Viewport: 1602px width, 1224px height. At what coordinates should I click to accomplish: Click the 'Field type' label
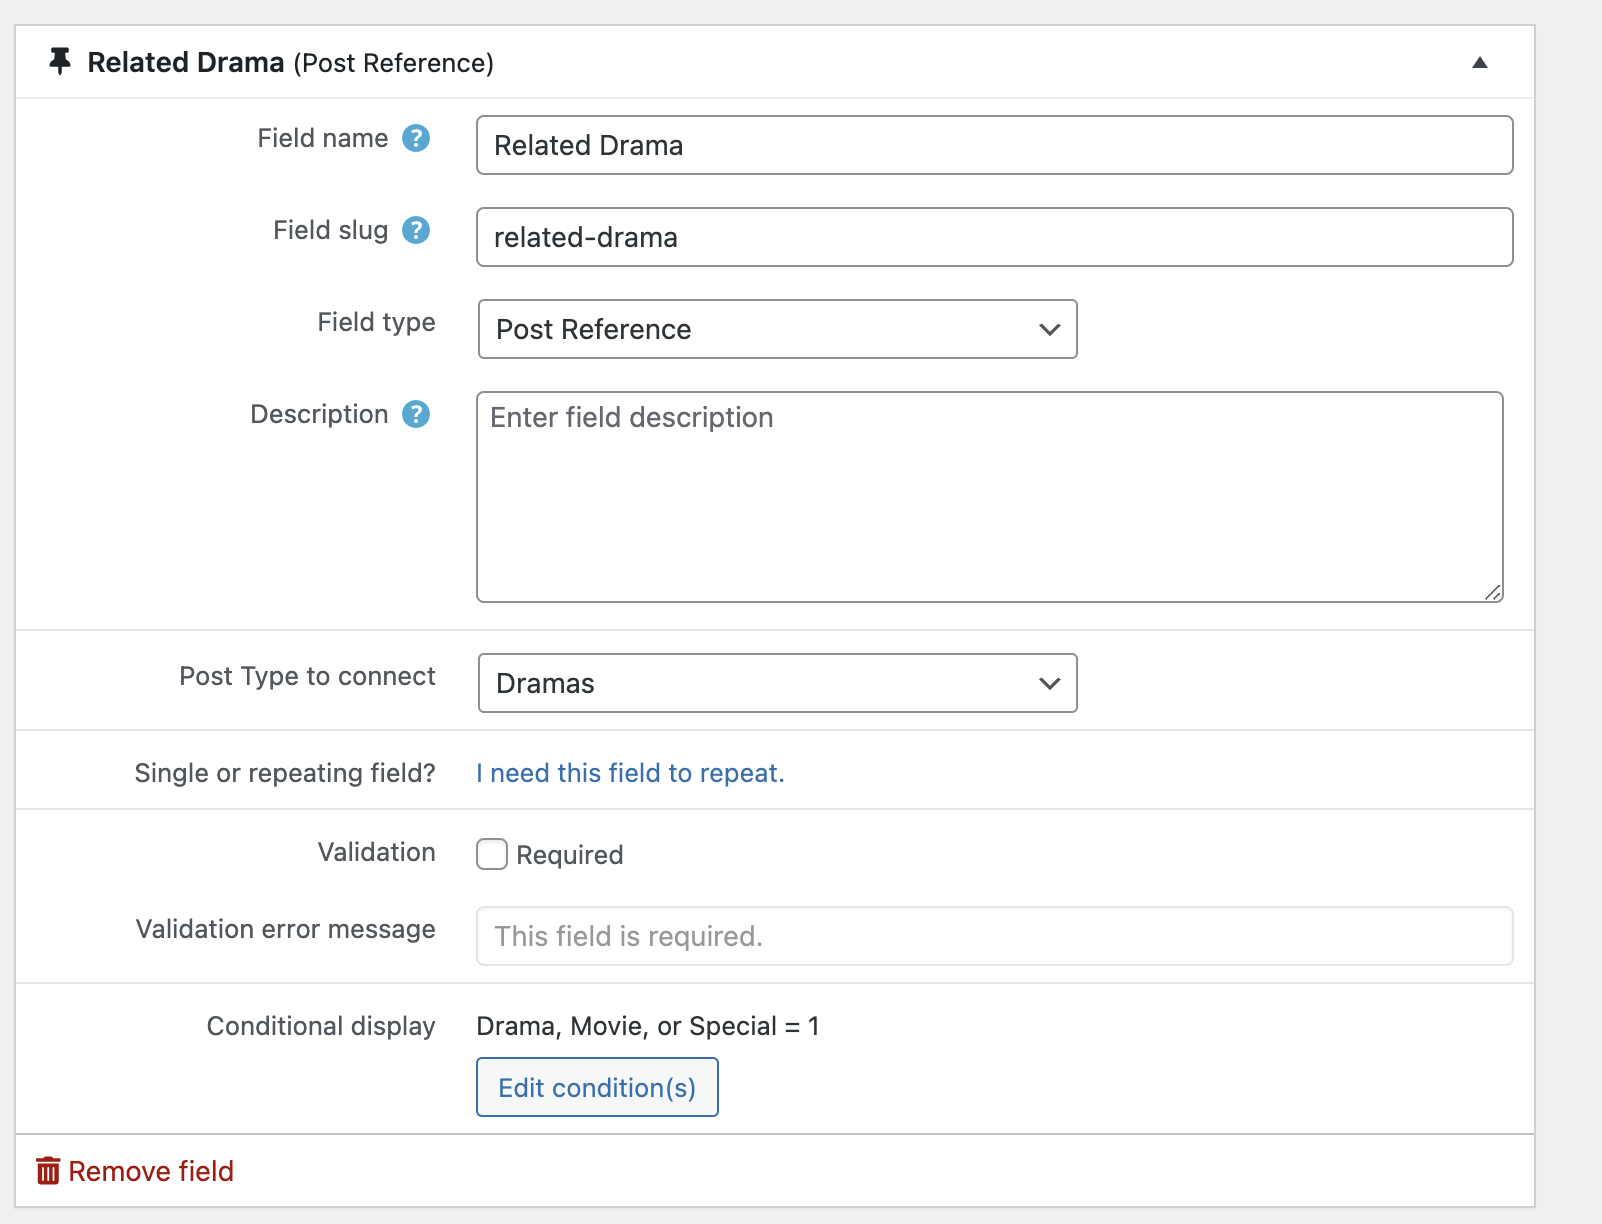(377, 322)
